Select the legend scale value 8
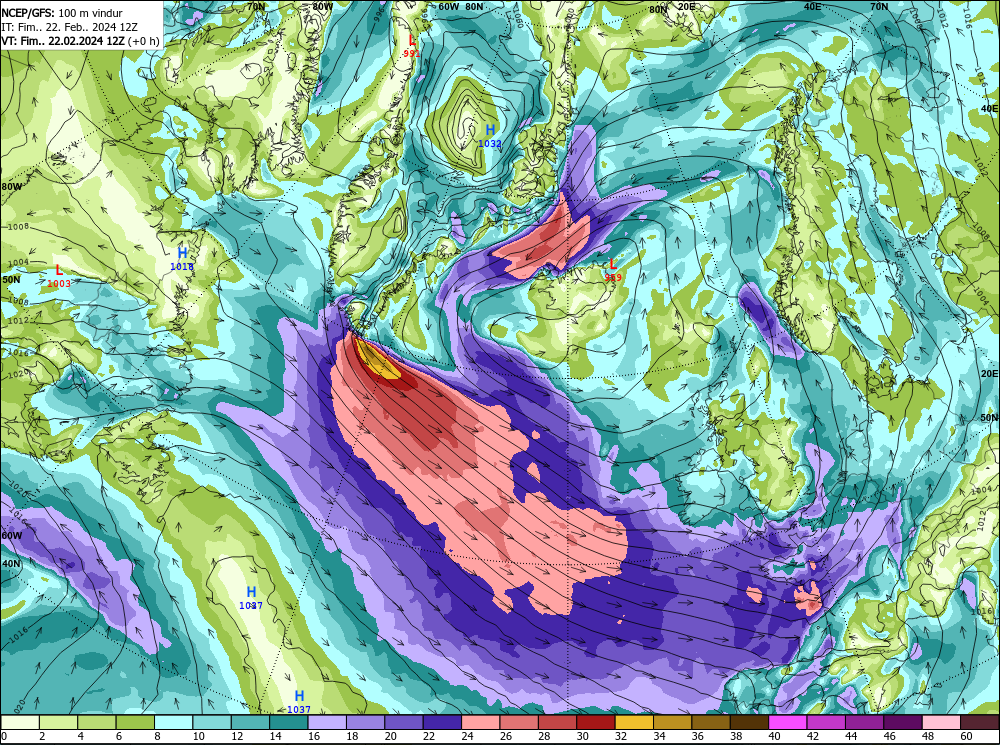The width and height of the screenshot is (1000, 745). 158,737
